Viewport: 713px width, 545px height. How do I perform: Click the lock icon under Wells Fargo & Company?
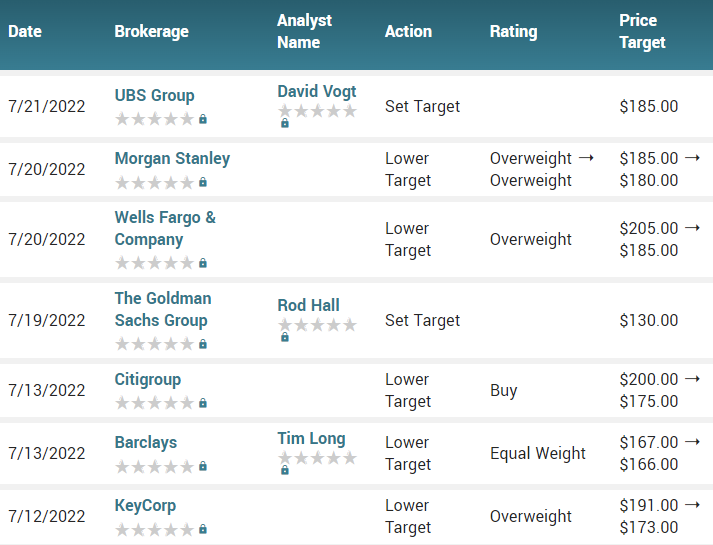203,263
